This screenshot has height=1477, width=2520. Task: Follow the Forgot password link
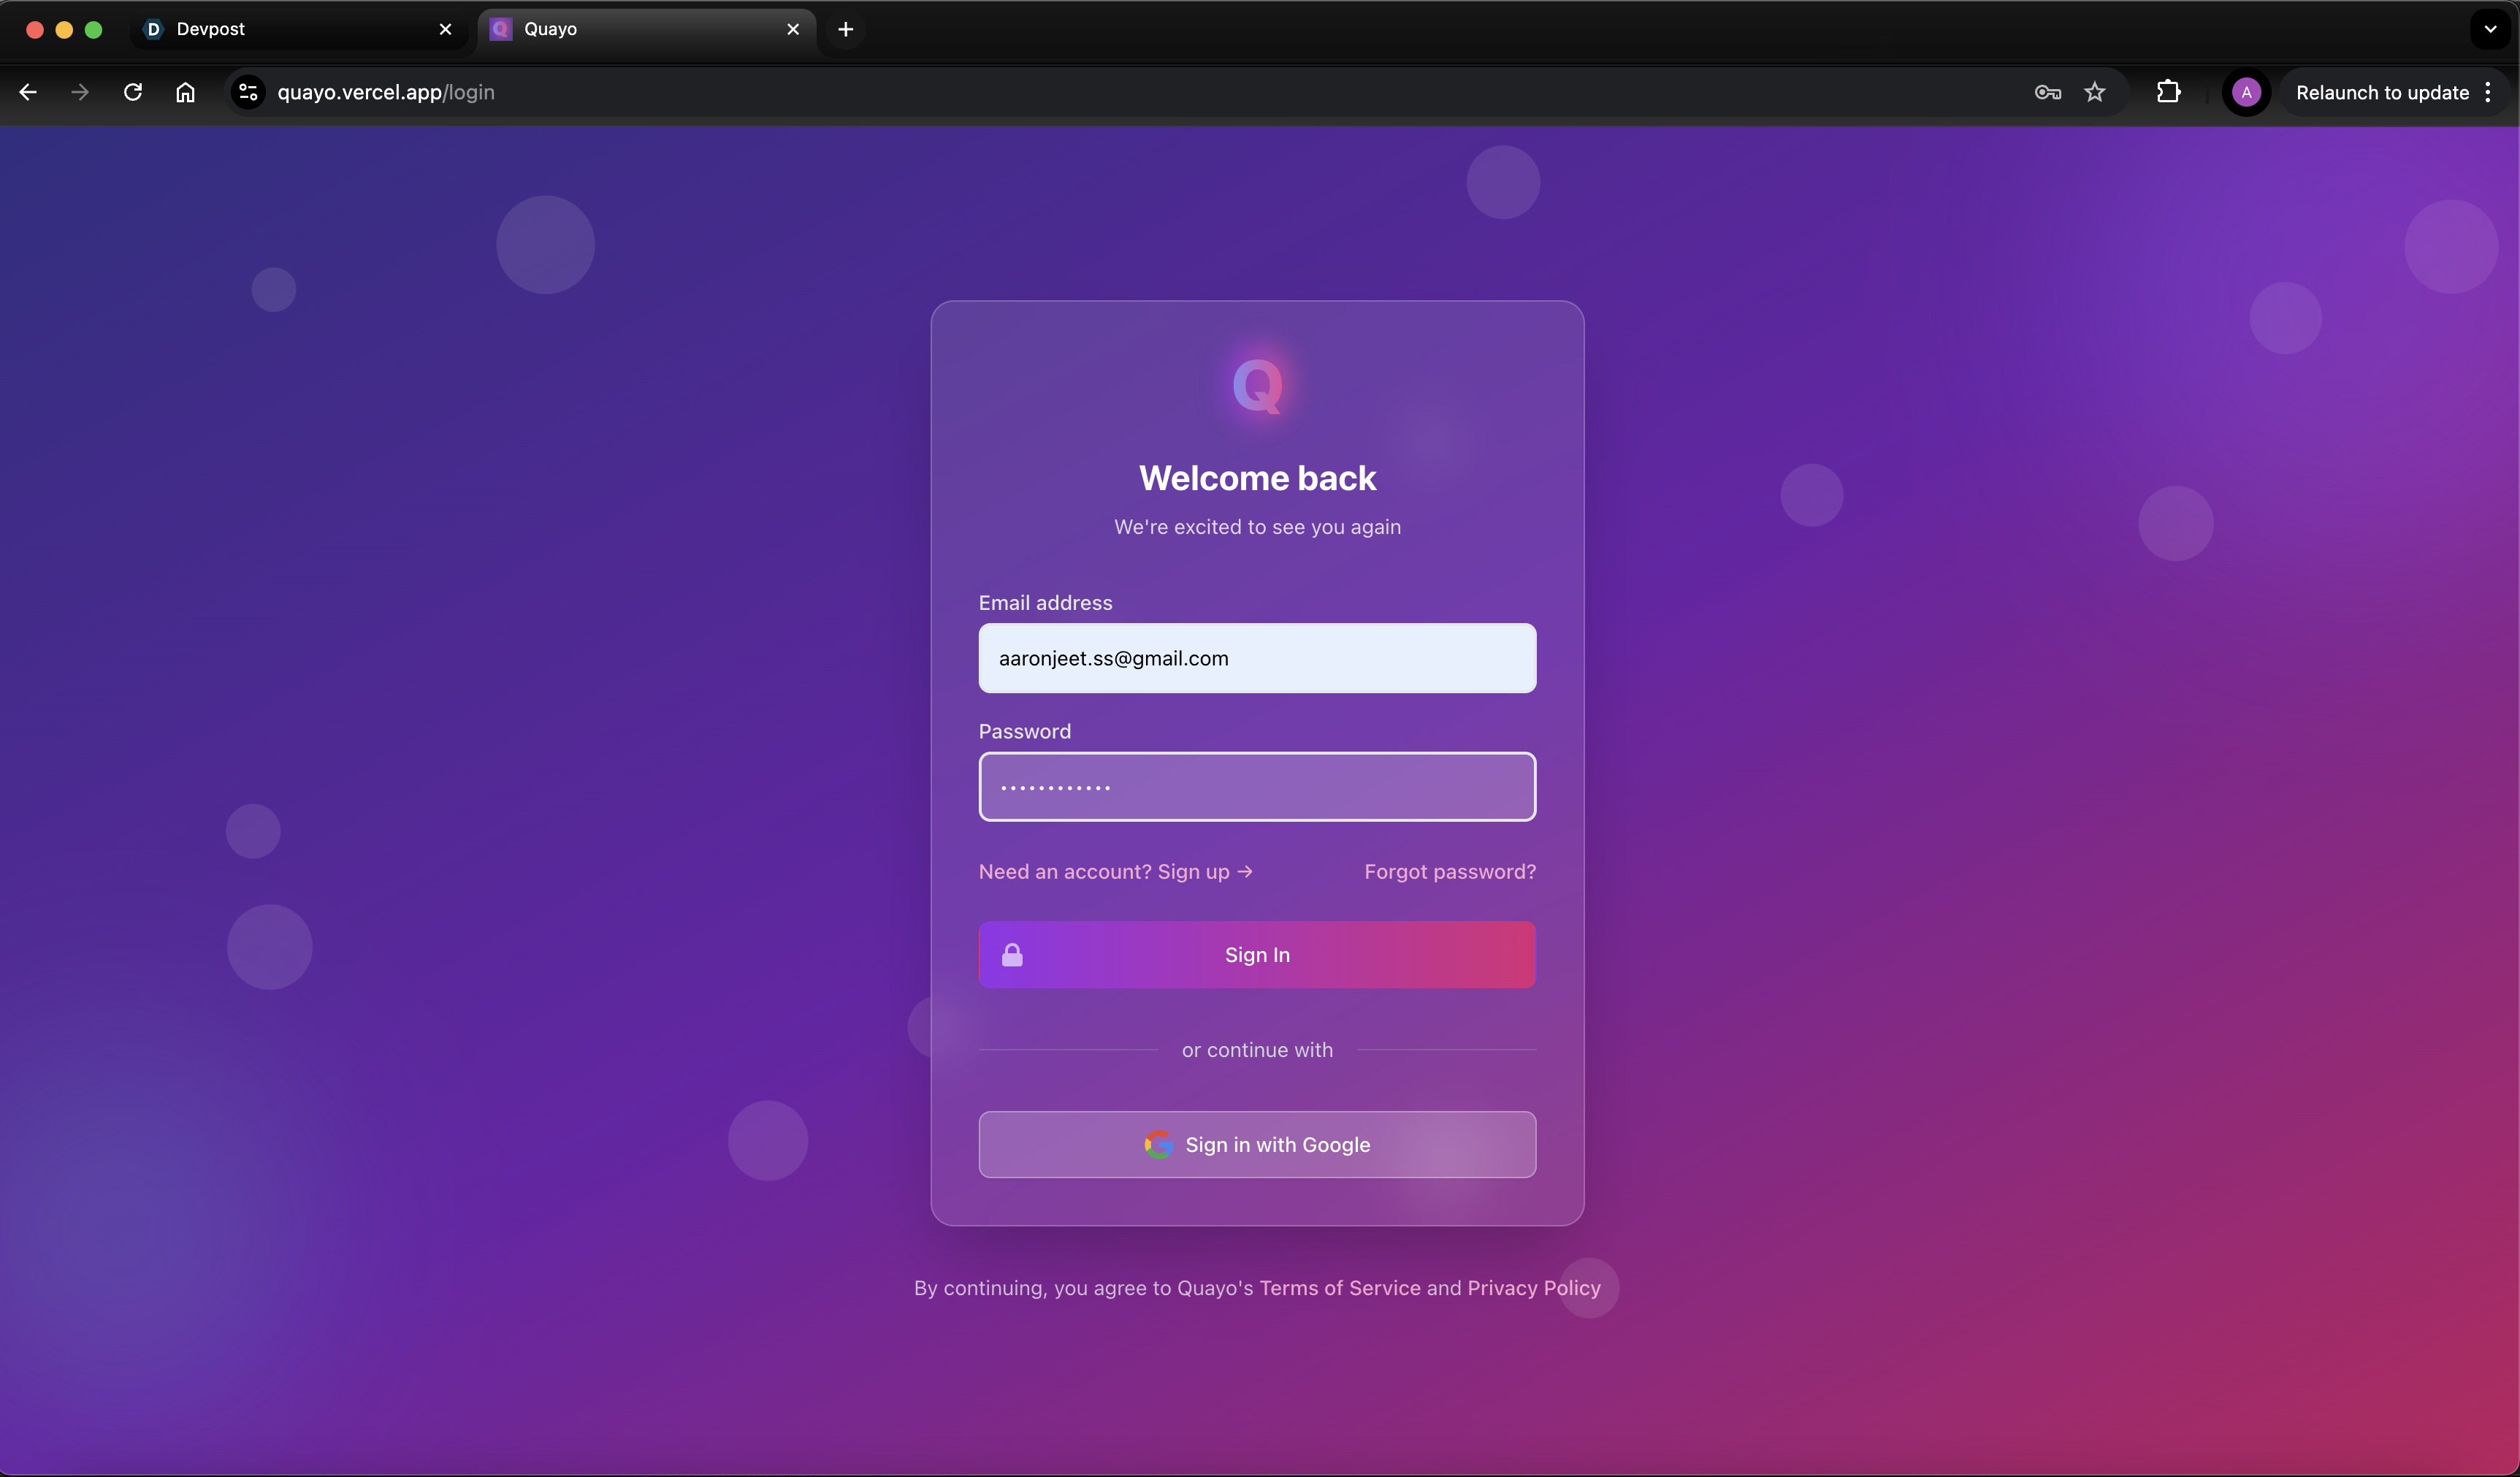[1449, 871]
